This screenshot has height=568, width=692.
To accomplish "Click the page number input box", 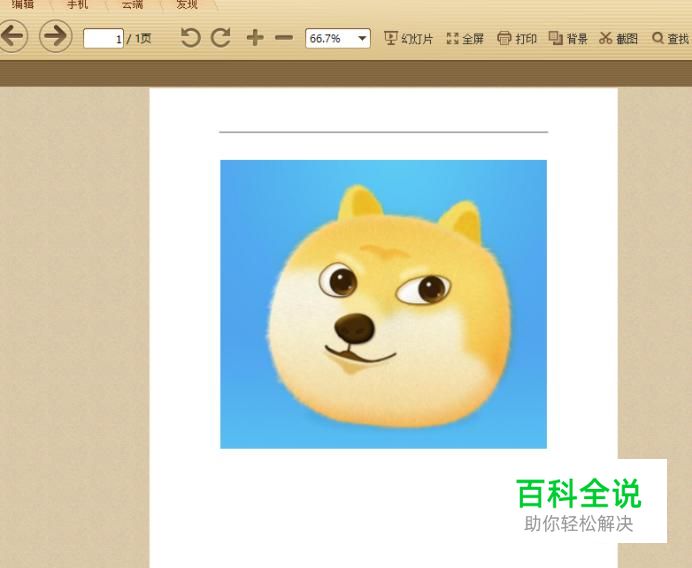I will pos(103,38).
